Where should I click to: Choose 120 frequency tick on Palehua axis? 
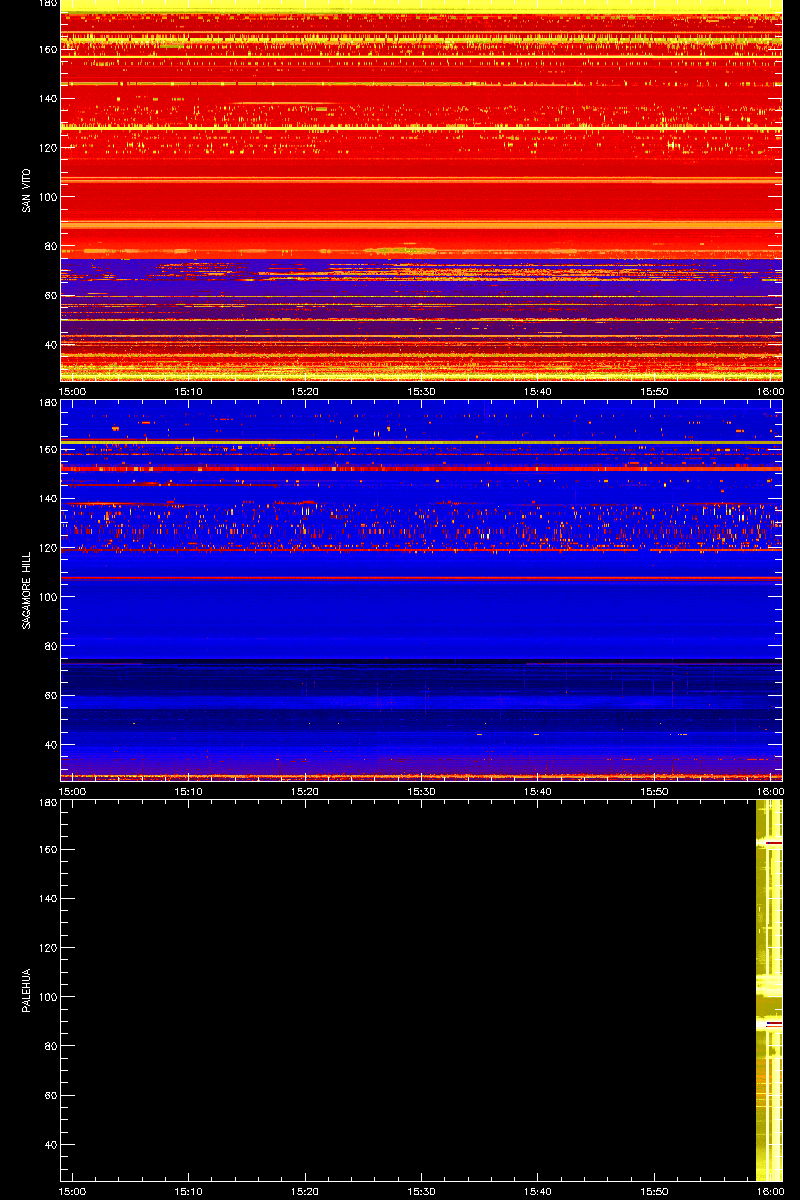pos(47,947)
